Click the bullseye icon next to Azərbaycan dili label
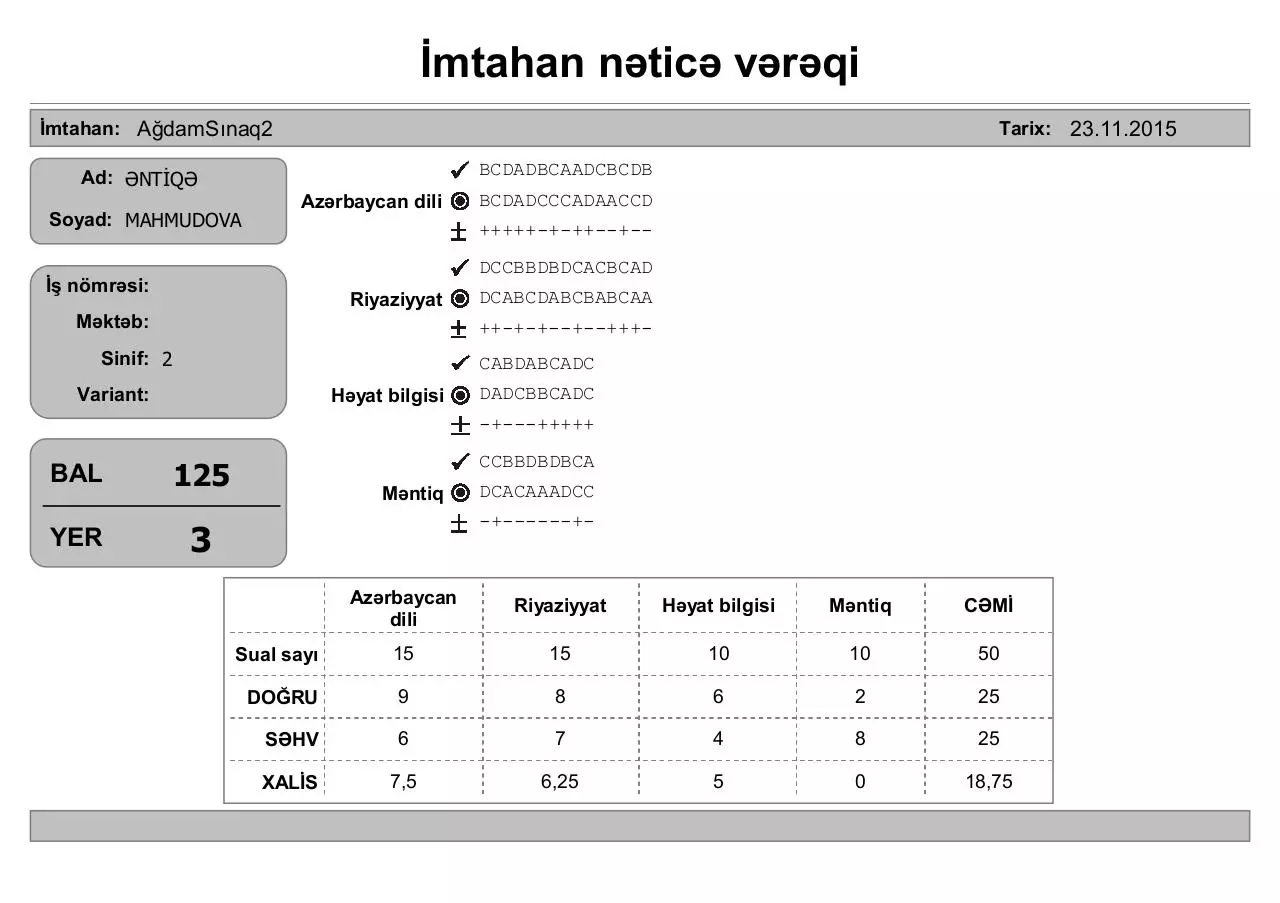1280x903 pixels. 460,201
